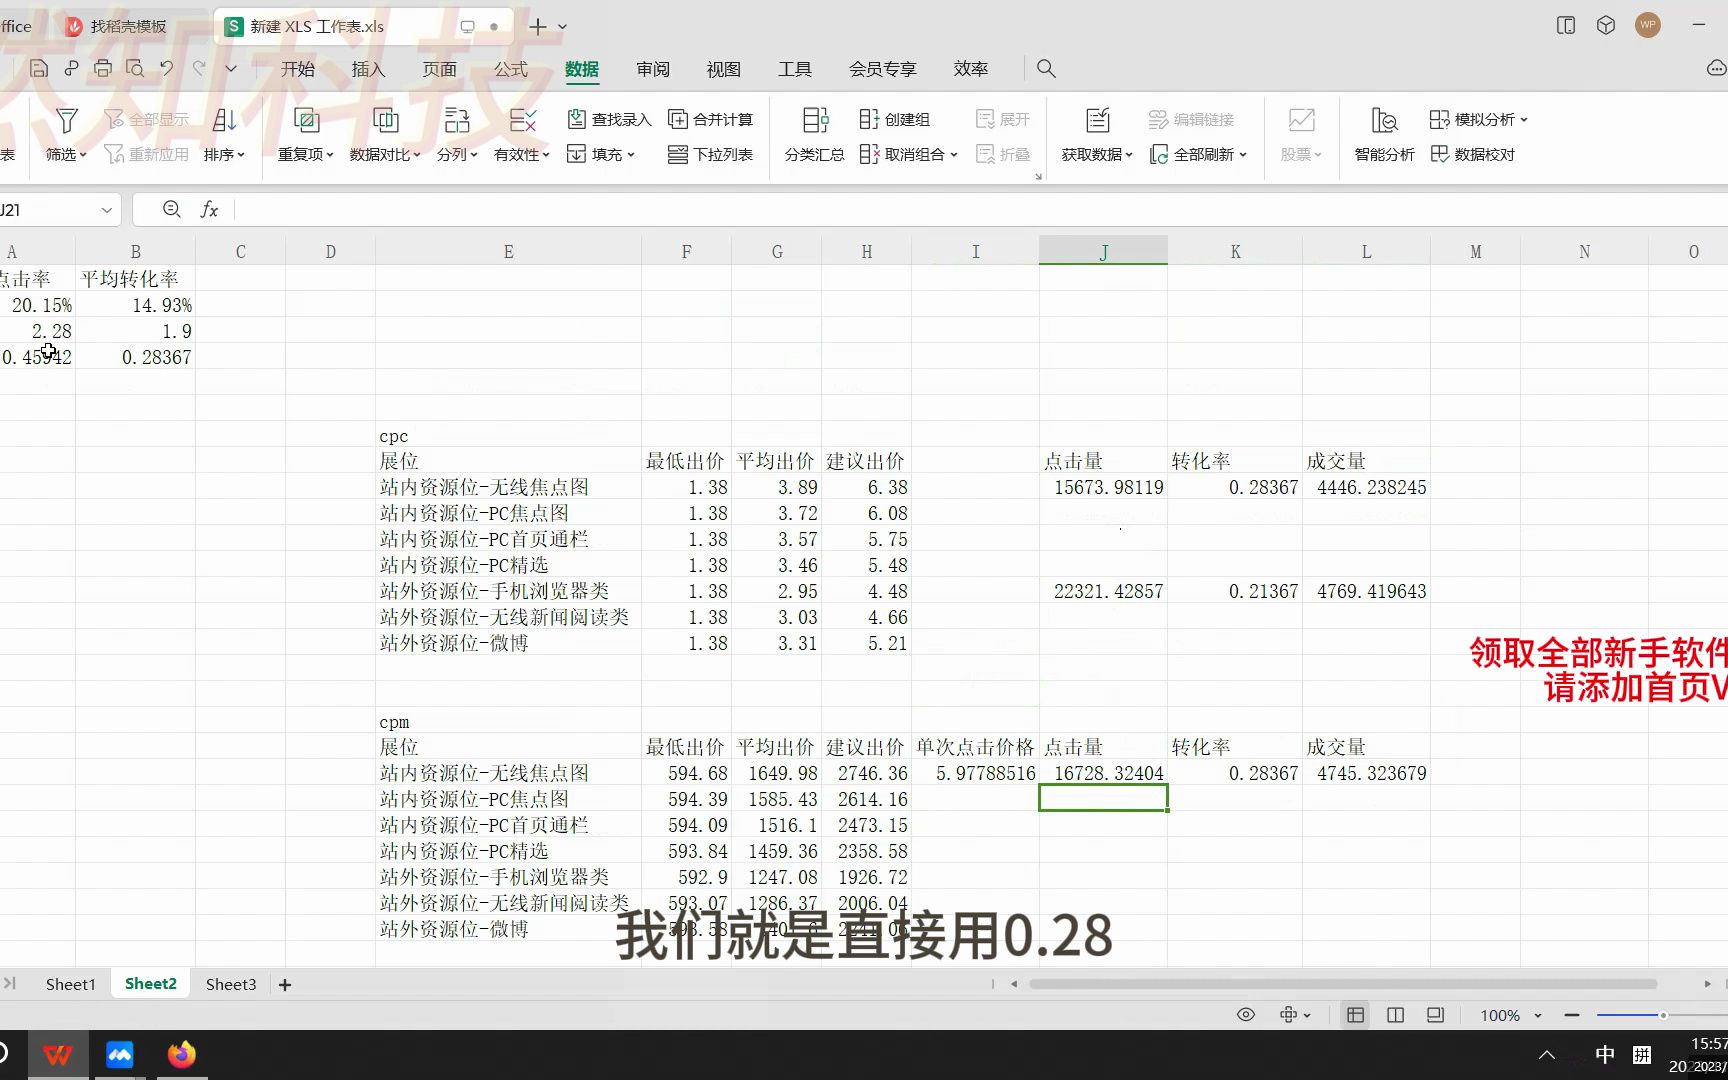Click the Save icon in quick access bar
The height and width of the screenshot is (1080, 1728).
[x=38, y=68]
